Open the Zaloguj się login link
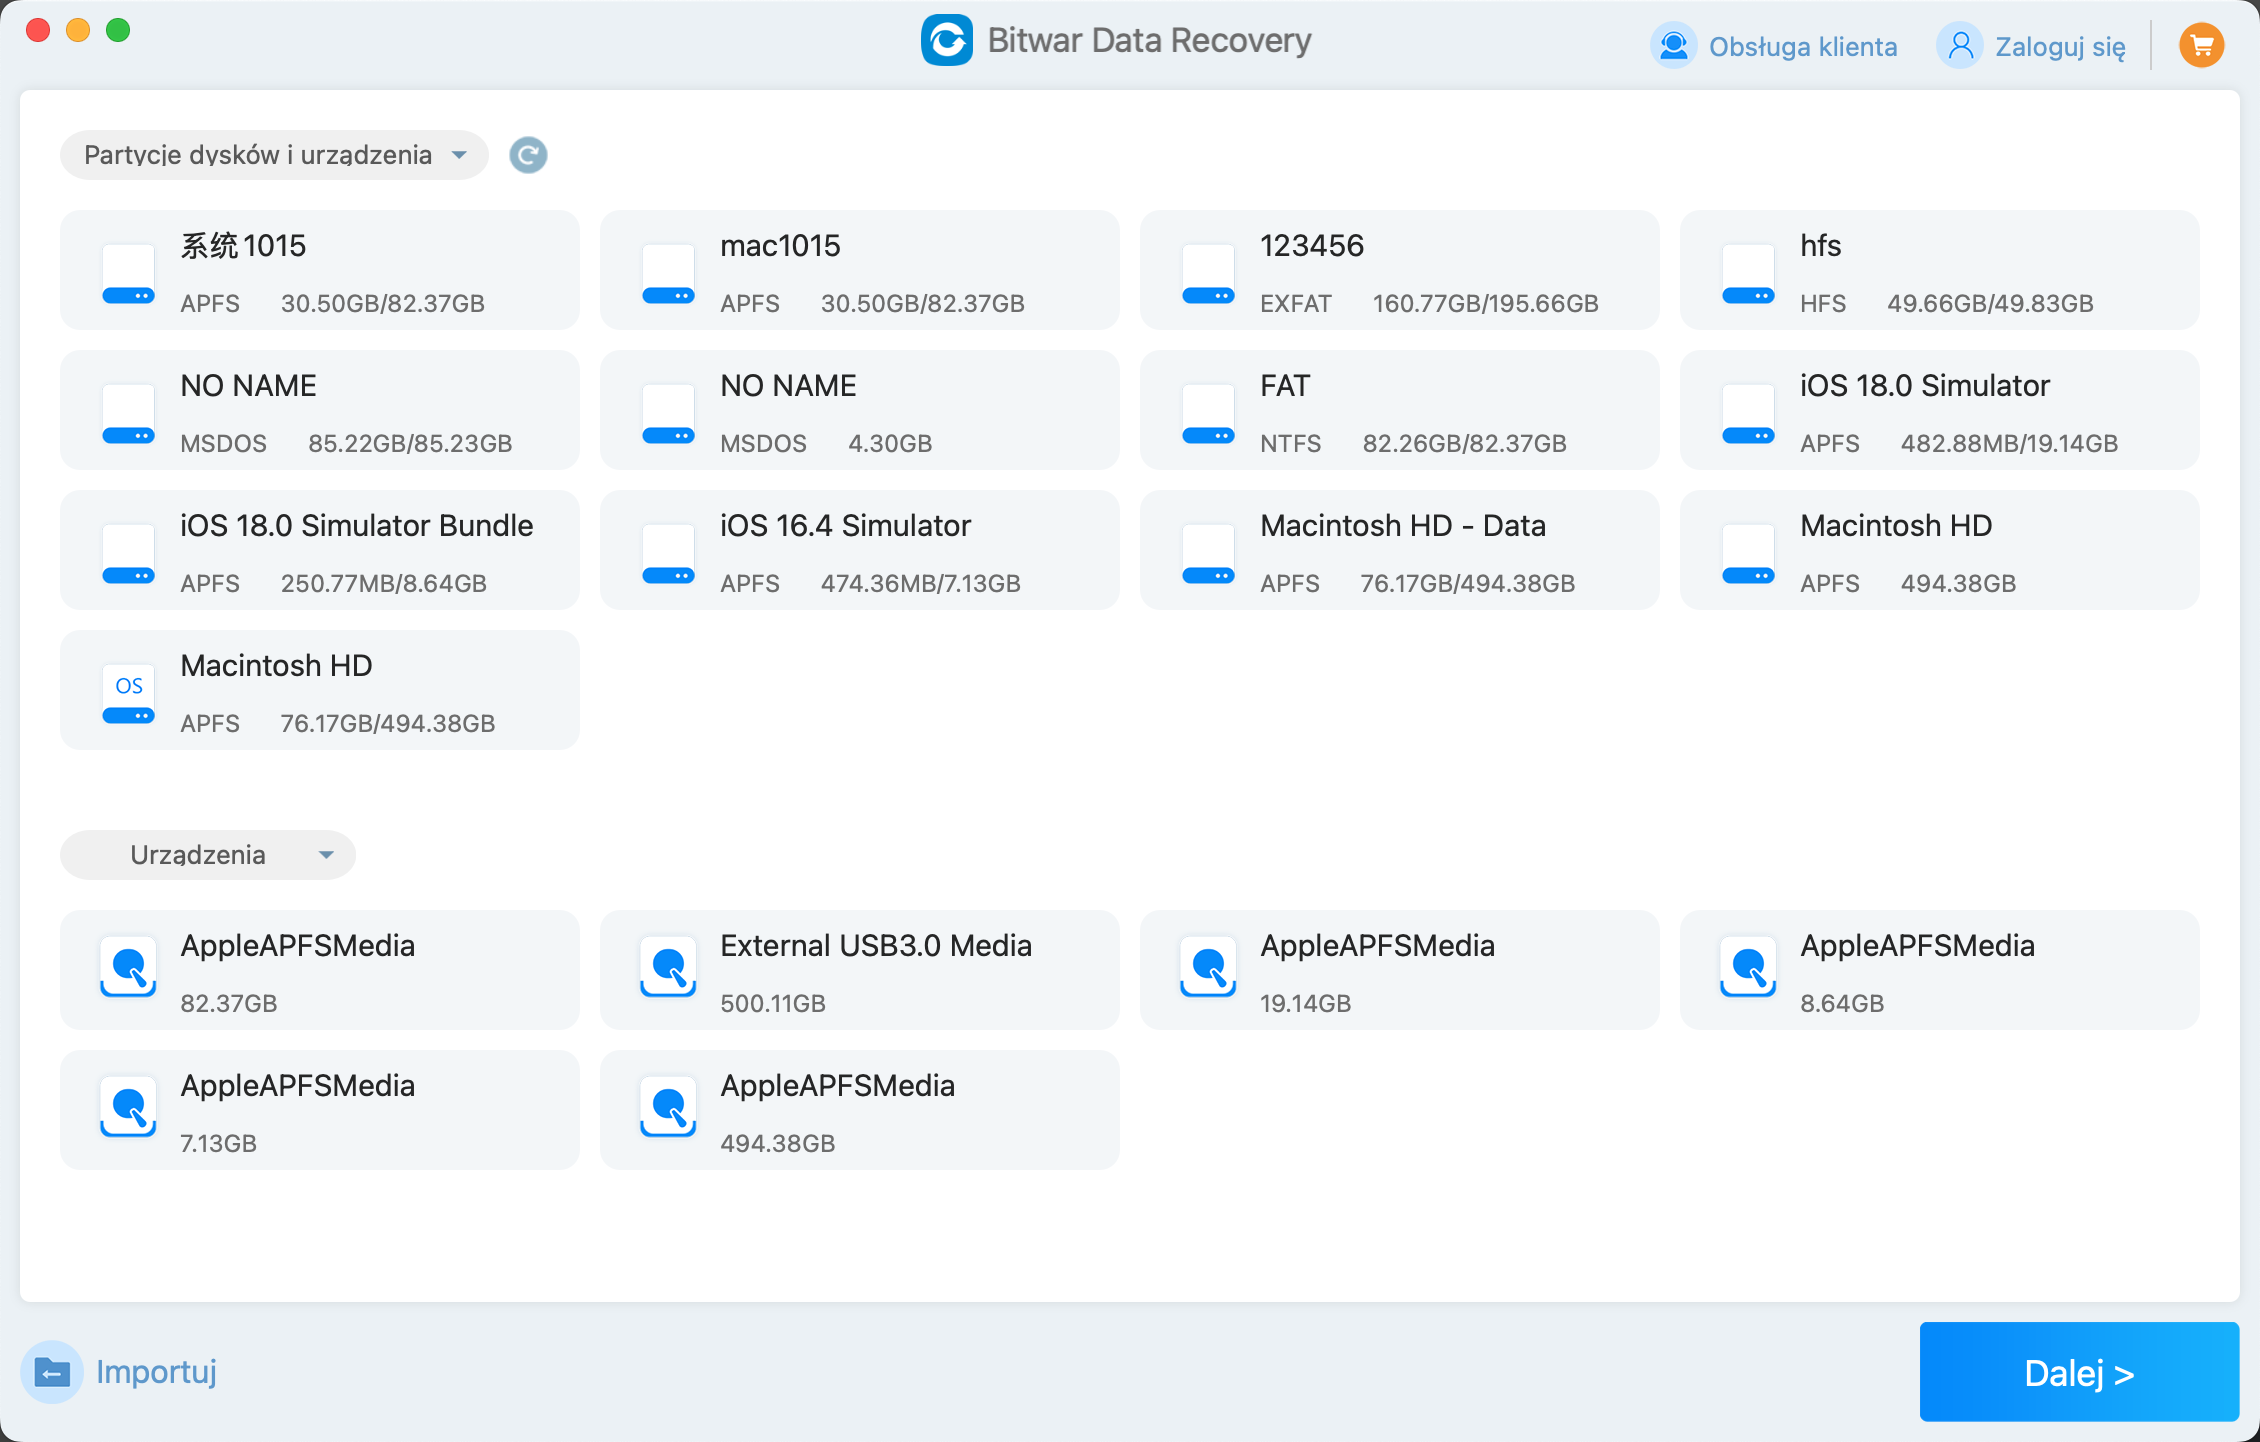Screen dimensions: 2260x1442 click(2060, 46)
